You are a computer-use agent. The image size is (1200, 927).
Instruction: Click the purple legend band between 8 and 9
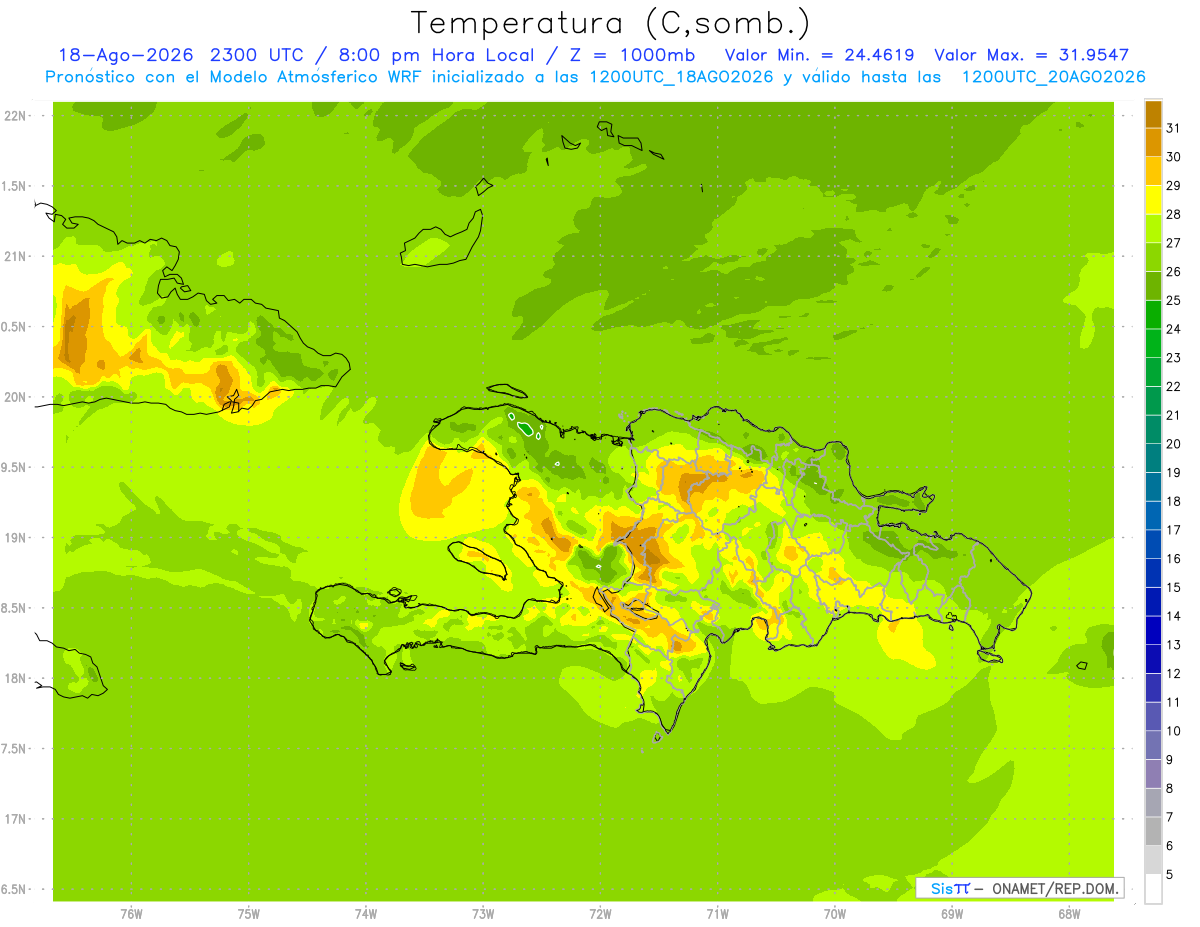tap(1153, 773)
